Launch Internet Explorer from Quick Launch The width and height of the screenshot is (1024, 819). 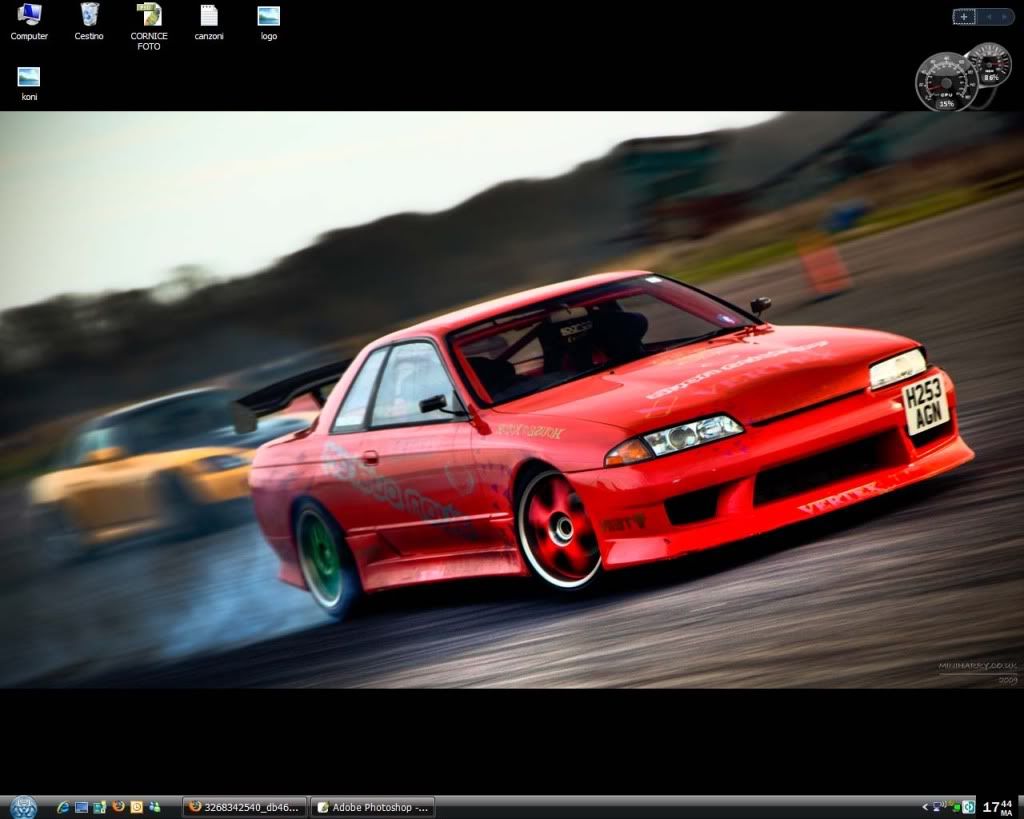coord(63,807)
